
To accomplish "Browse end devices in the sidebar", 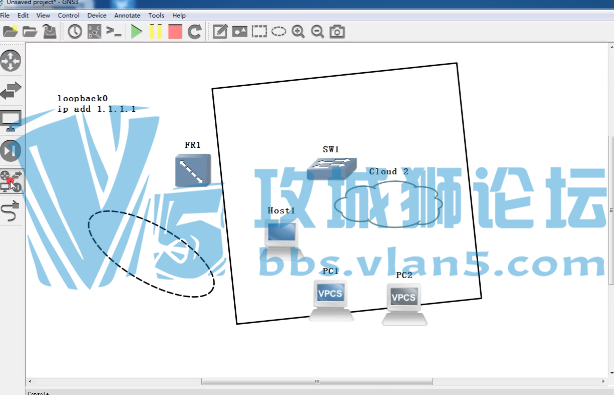I will tap(11, 121).
